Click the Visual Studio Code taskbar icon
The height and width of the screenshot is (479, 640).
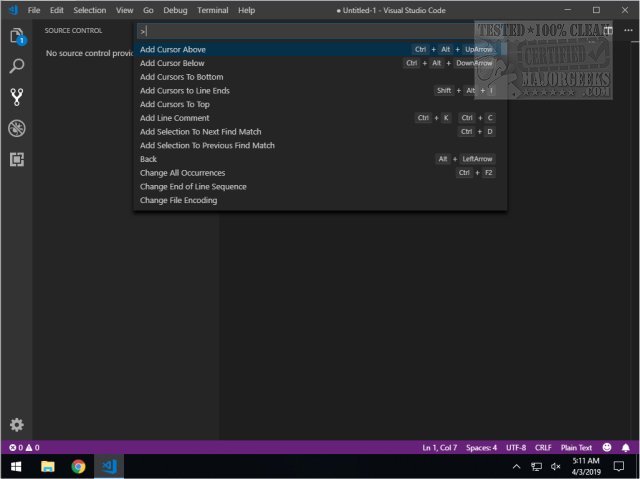click(109, 466)
